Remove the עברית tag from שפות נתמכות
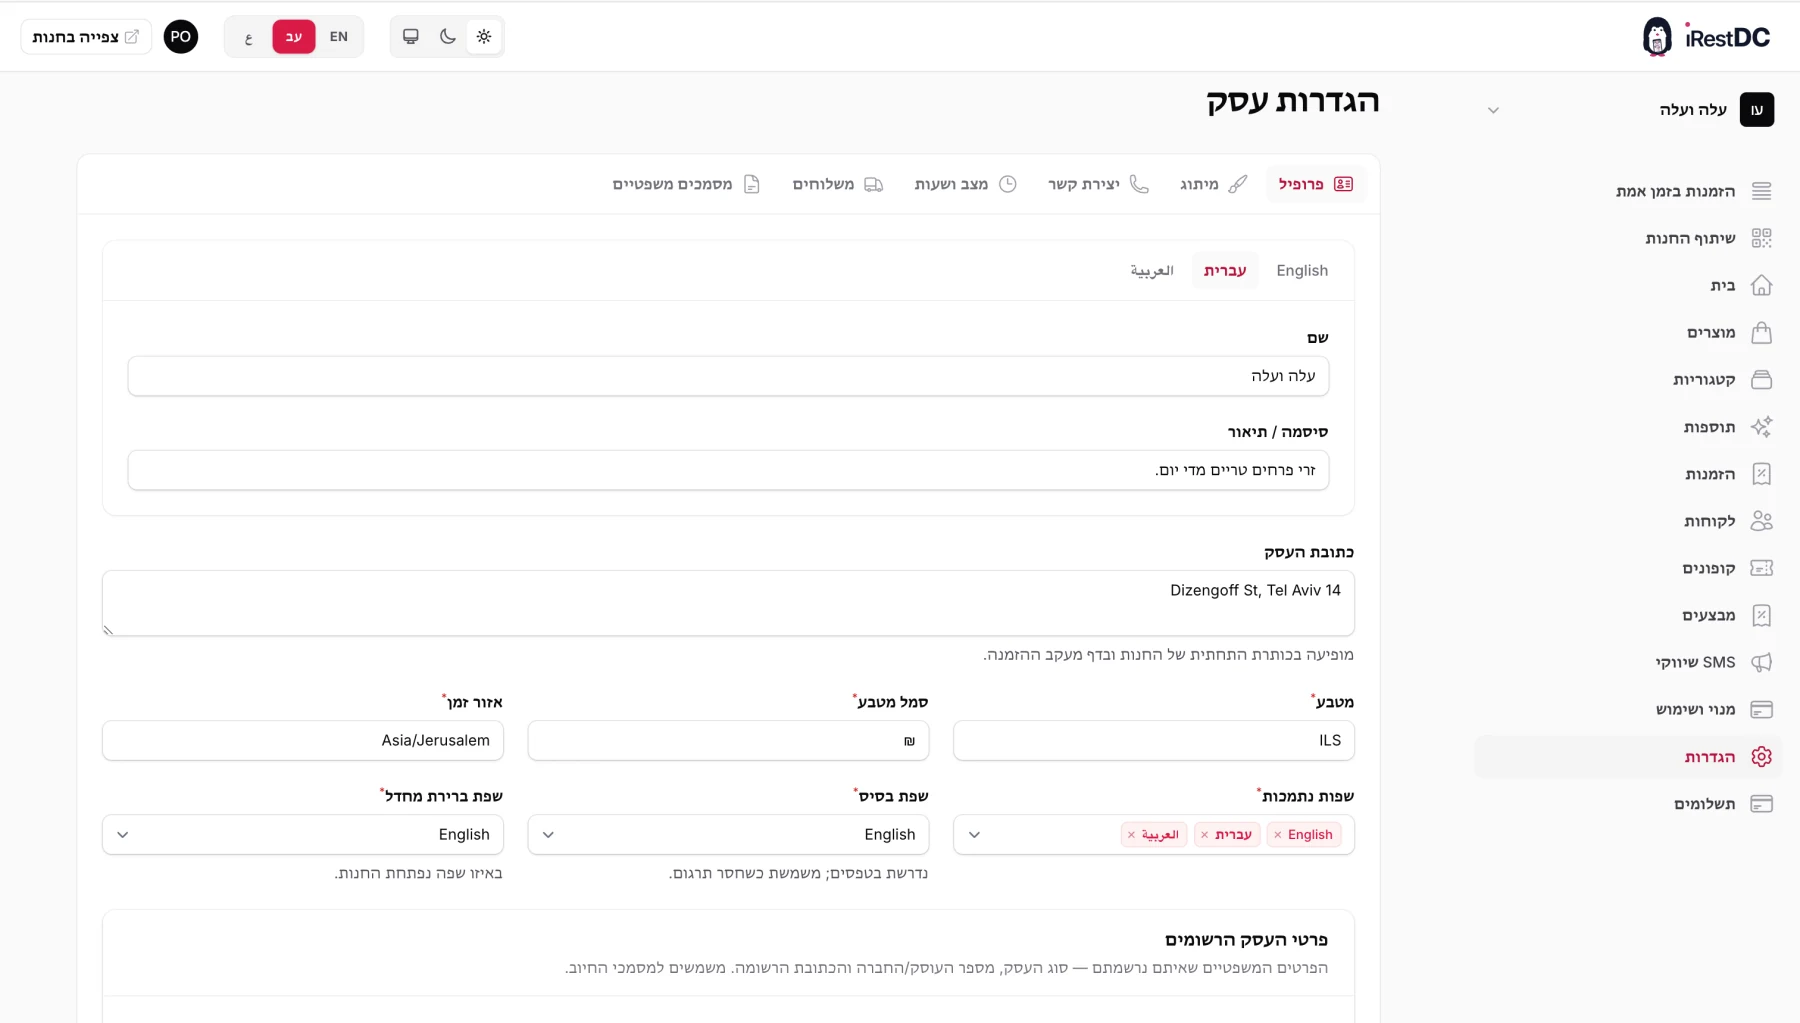The height and width of the screenshot is (1023, 1800). coord(1205,835)
